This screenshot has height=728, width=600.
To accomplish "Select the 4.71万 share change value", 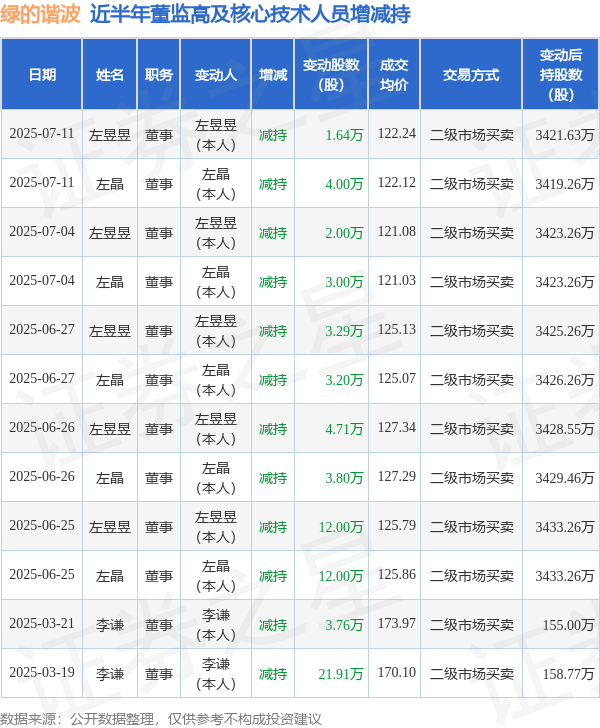I will click(x=344, y=429).
